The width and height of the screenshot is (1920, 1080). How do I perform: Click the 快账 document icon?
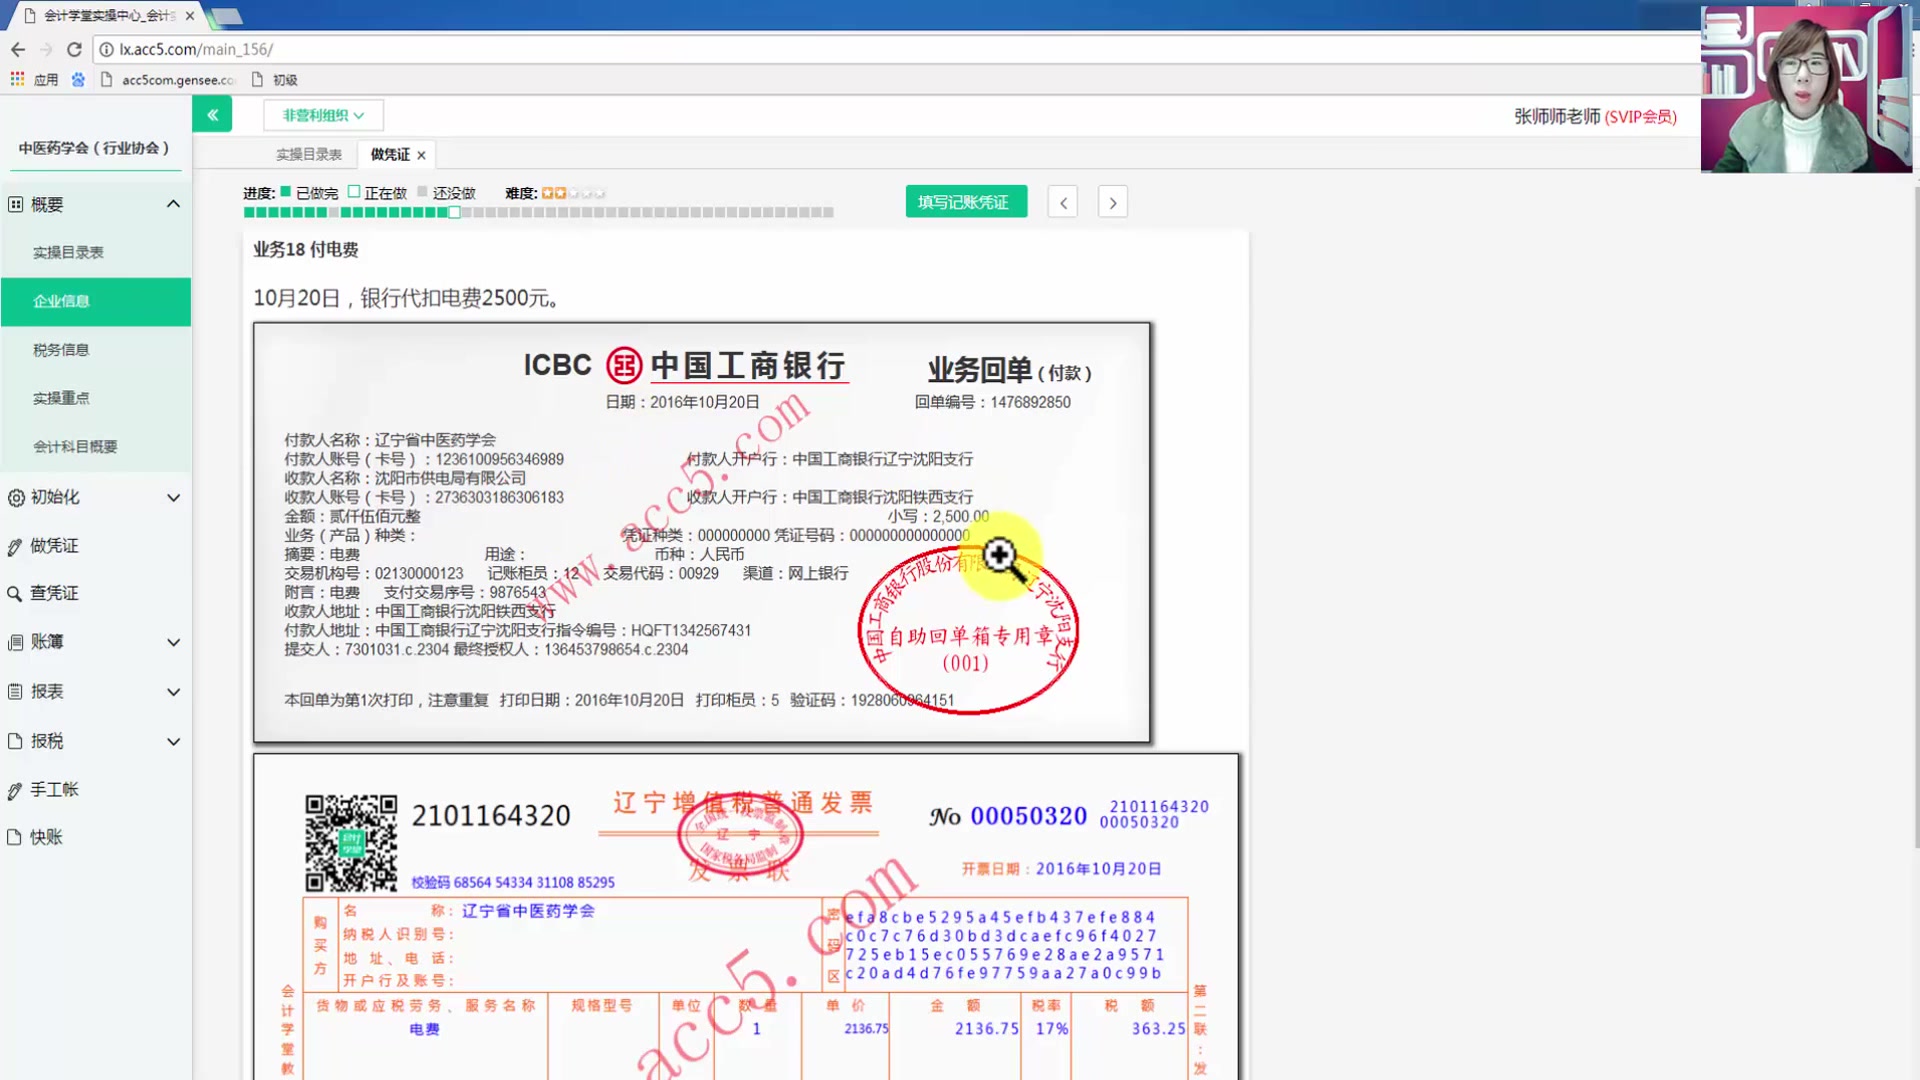tap(15, 837)
